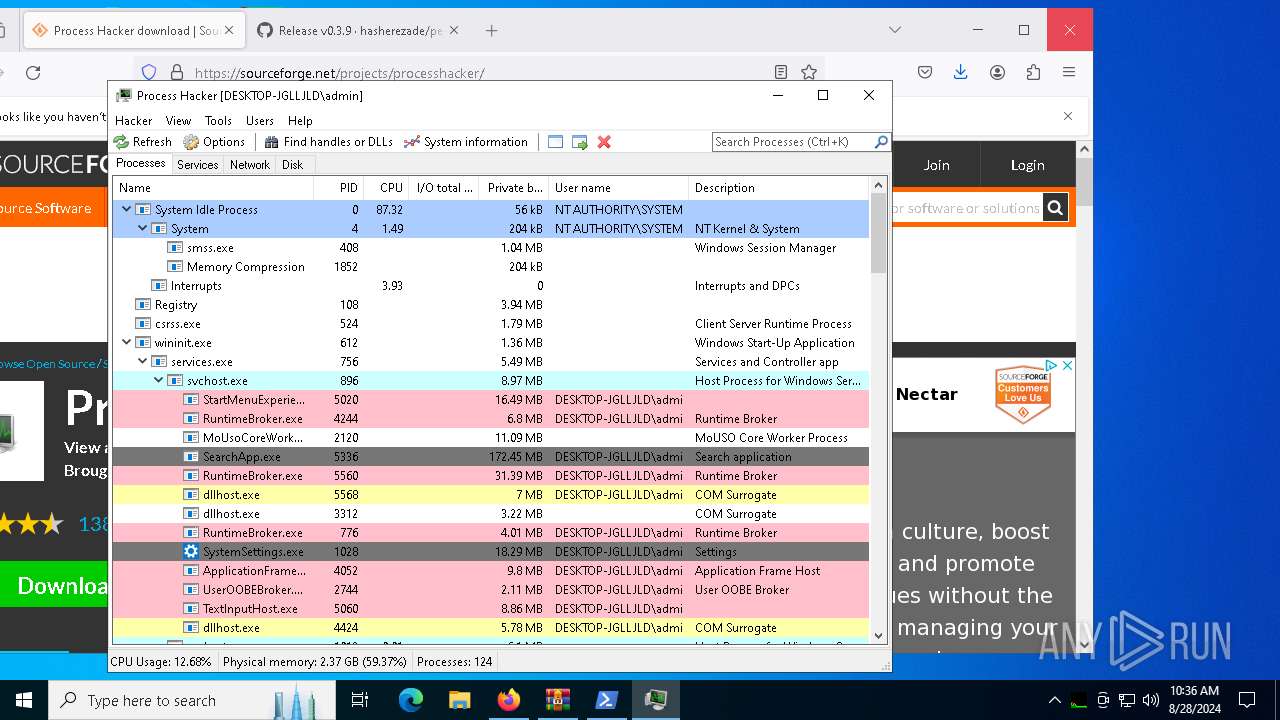
Task: Click the SourceForge search magnifier button
Action: click(1055, 208)
